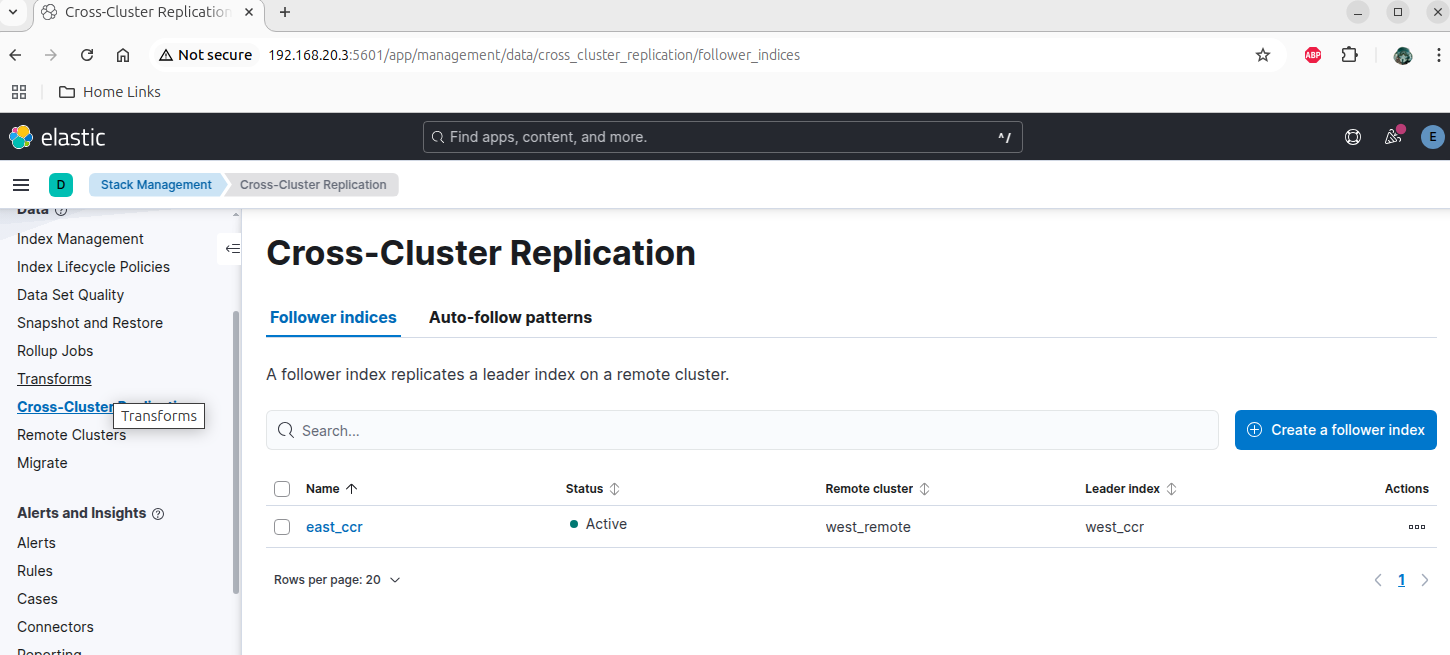Viewport: 1450px width, 655px height.
Task: Select all follower indices checkbox
Action: point(282,489)
